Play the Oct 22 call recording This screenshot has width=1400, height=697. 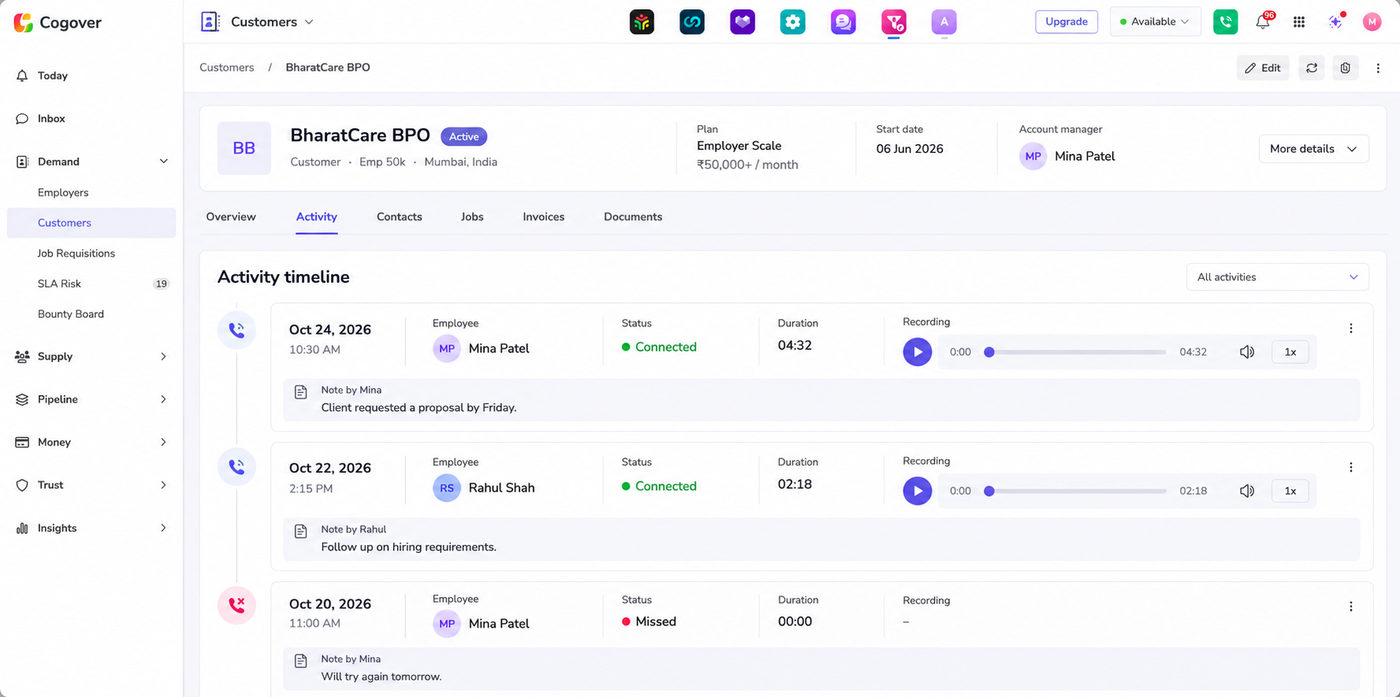(x=917, y=491)
